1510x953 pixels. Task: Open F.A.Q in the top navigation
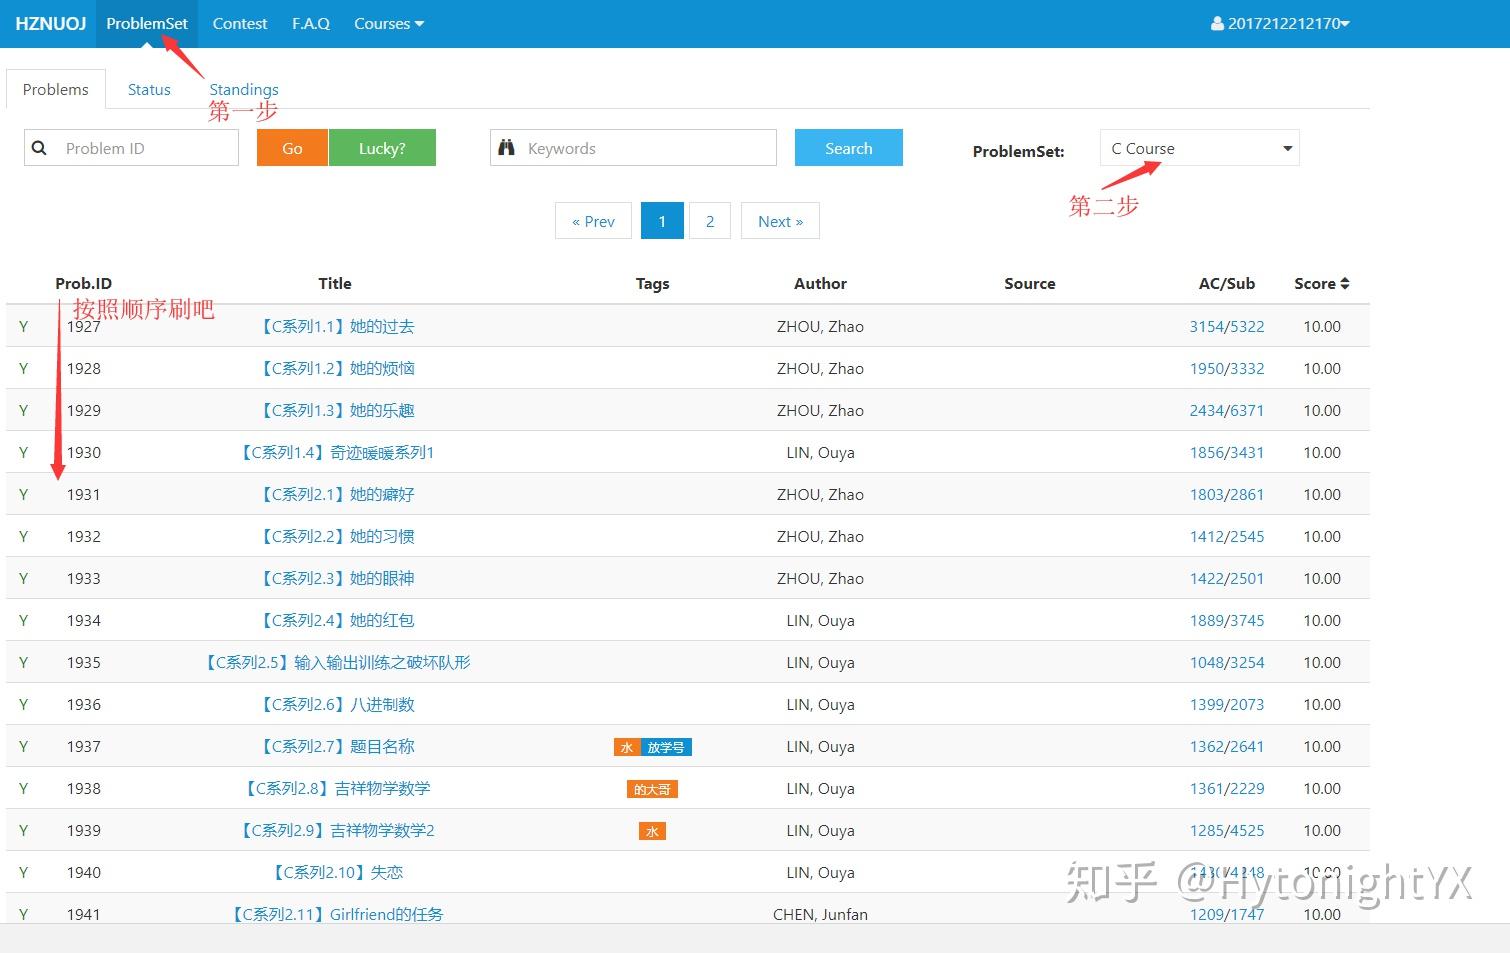(x=311, y=24)
